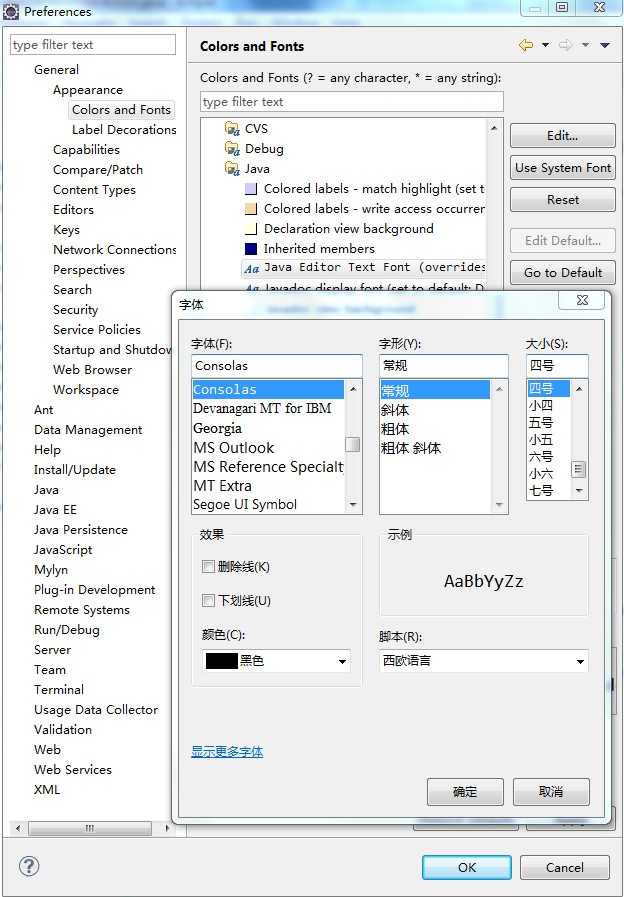
Task: Click 显示更多字体 link
Action: 227,752
